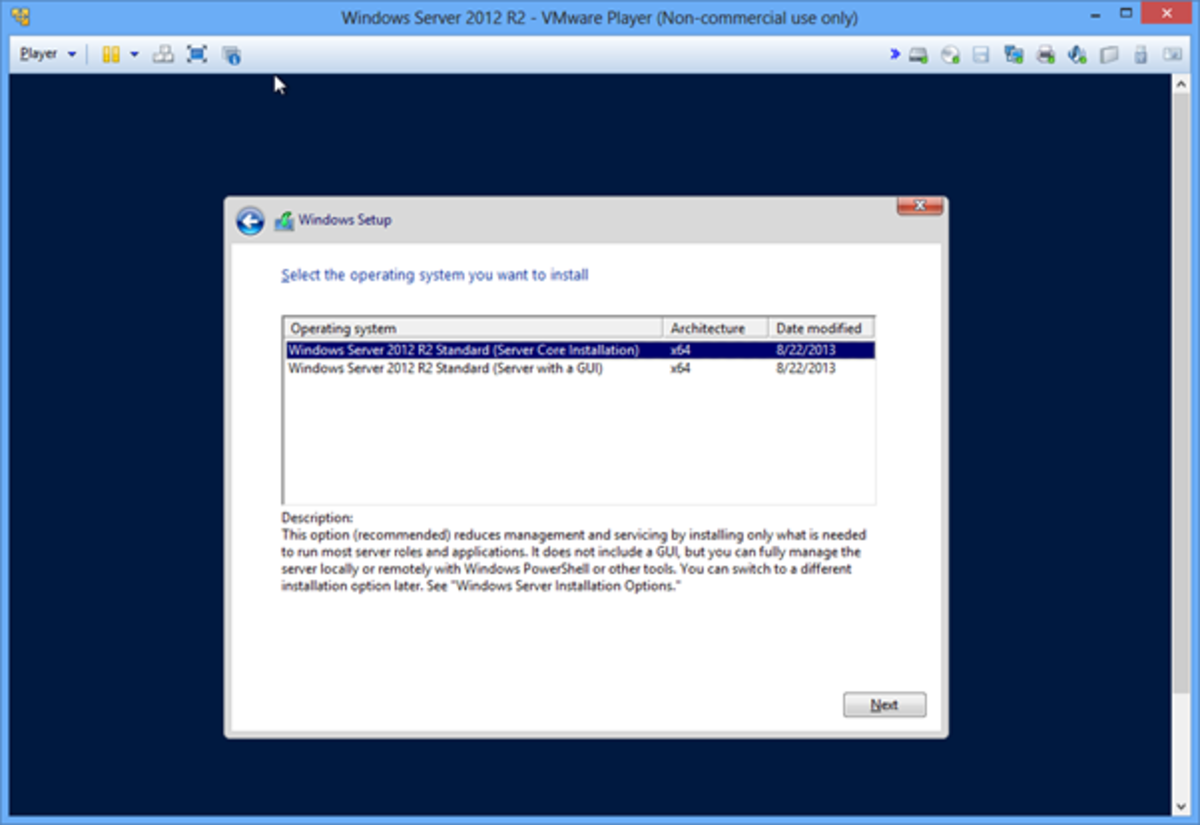The height and width of the screenshot is (825, 1200).
Task: Expand the blue chevron for device icons
Action: [x=895, y=54]
